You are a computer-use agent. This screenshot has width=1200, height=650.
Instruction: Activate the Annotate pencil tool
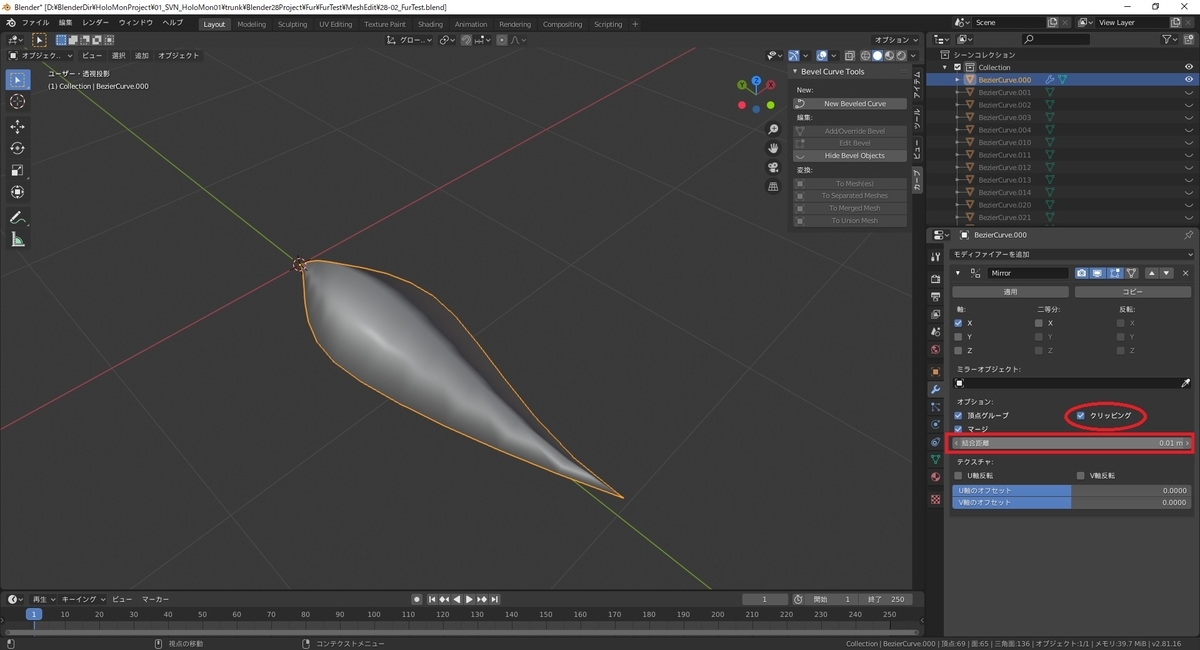pyautogui.click(x=17, y=217)
